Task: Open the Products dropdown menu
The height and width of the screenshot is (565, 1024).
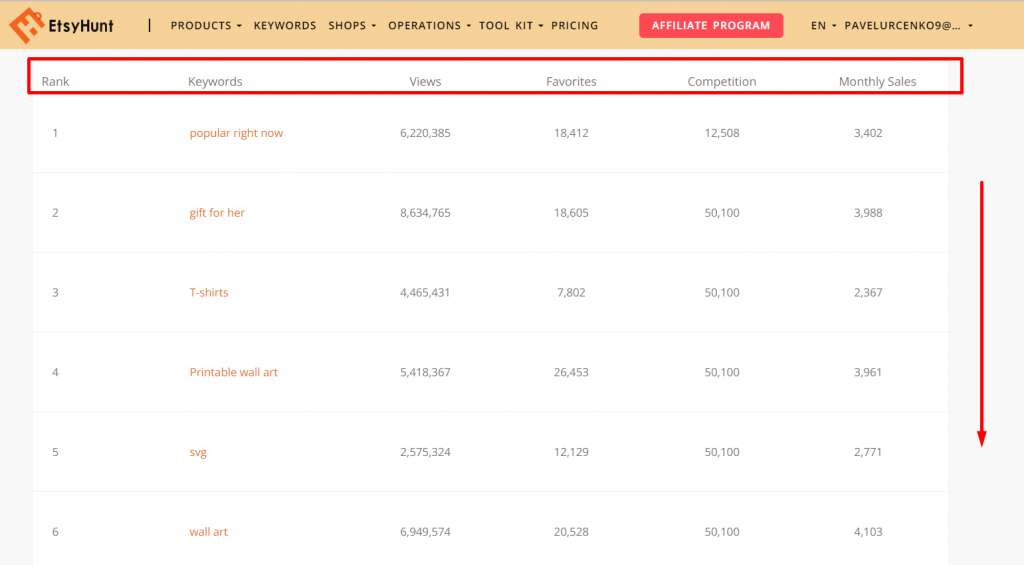Action: (206, 26)
